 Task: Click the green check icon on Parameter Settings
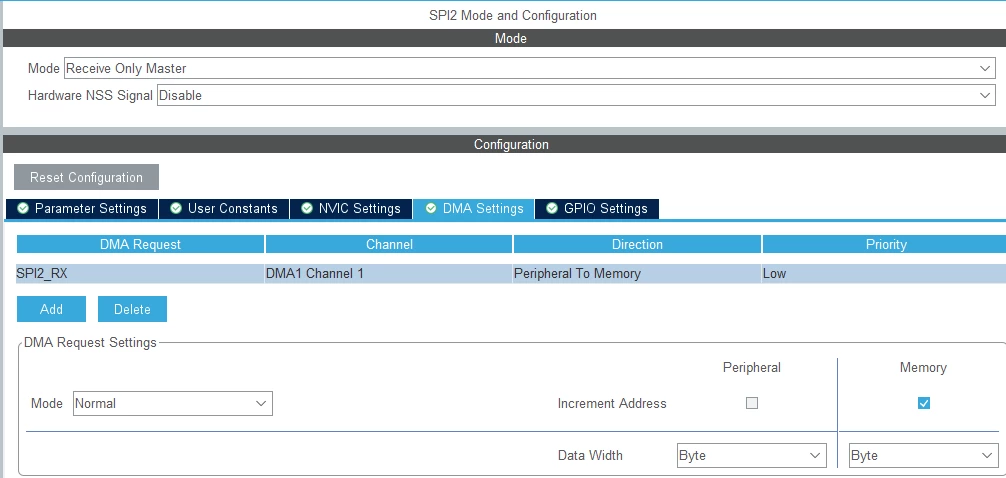tap(23, 209)
